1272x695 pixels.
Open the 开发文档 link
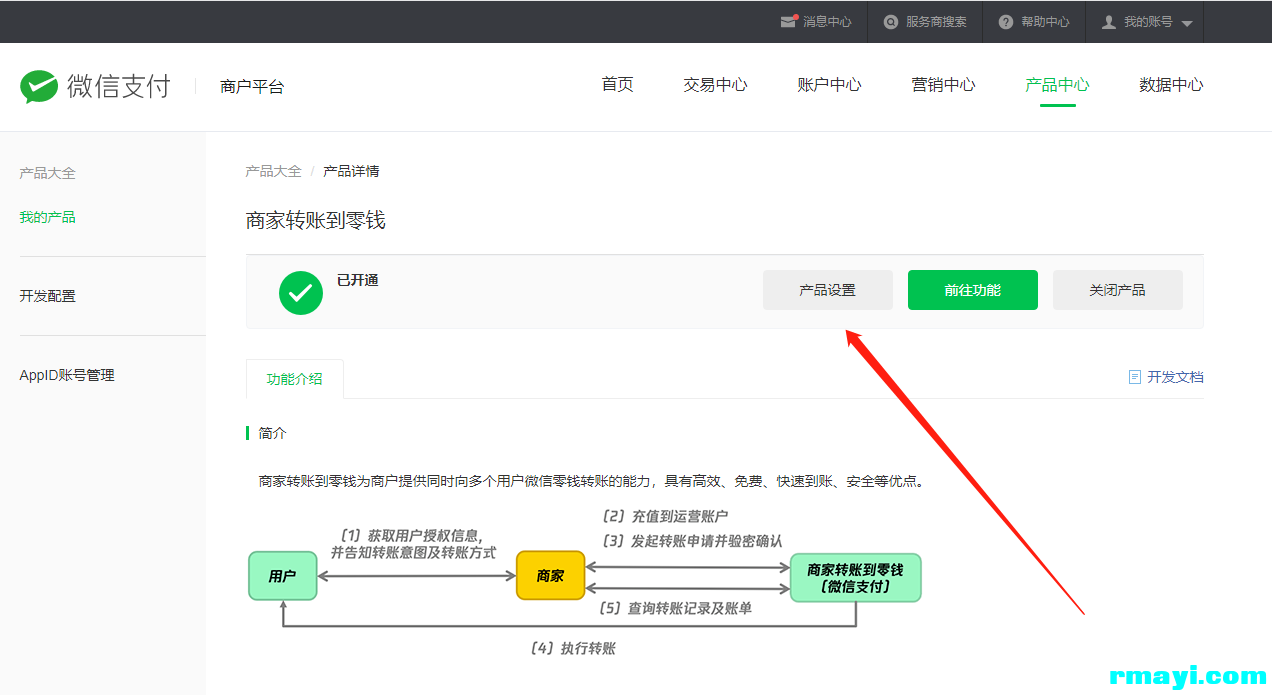coord(1175,377)
